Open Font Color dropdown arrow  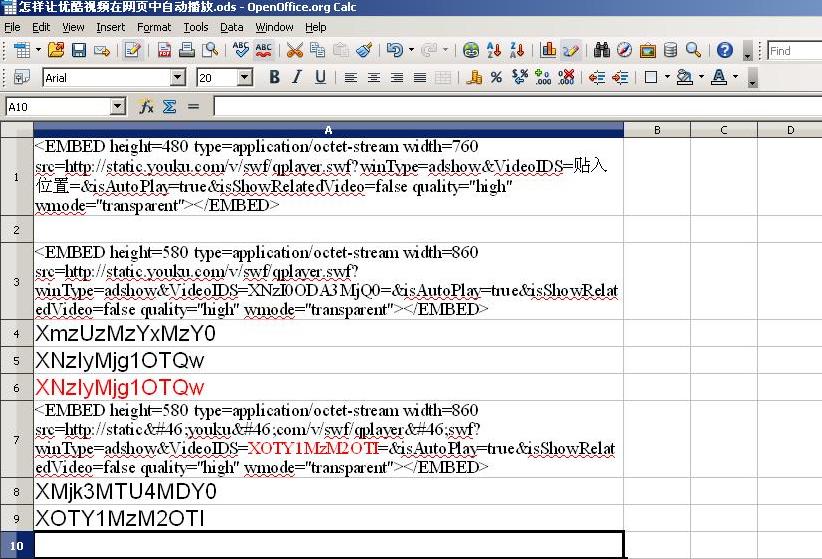tap(736, 78)
